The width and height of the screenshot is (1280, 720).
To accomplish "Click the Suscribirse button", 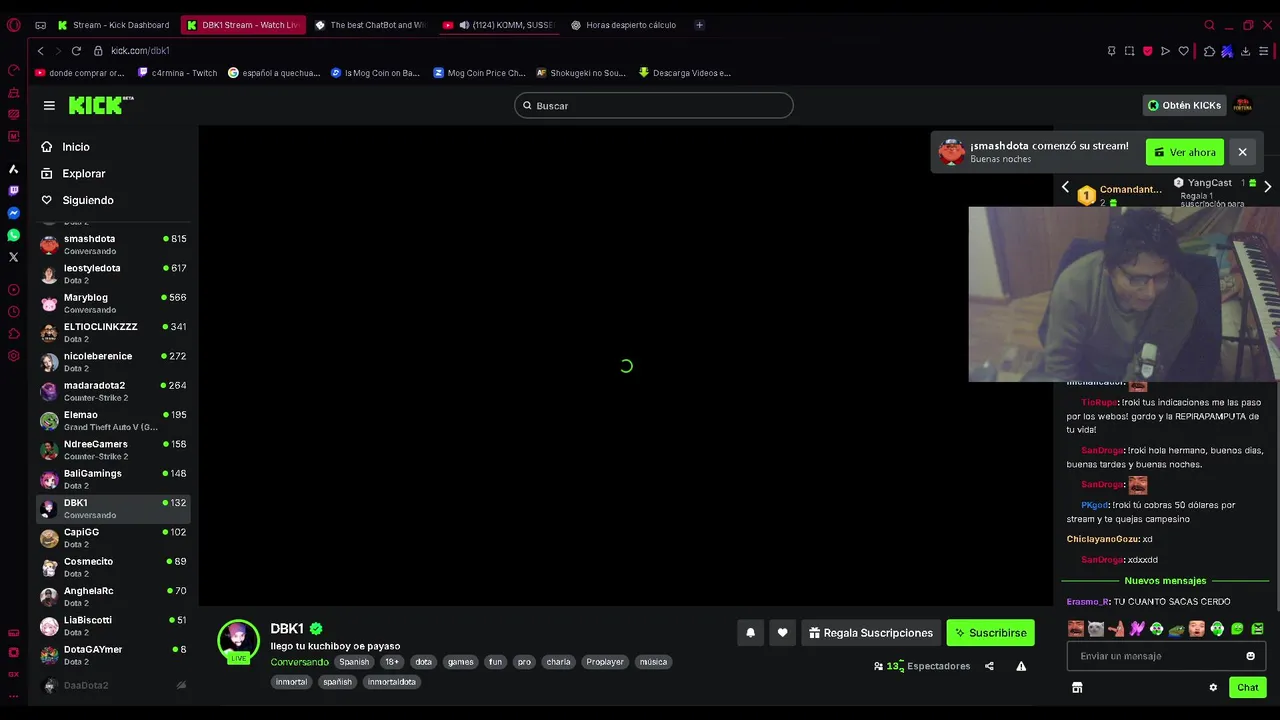I will 990,633.
